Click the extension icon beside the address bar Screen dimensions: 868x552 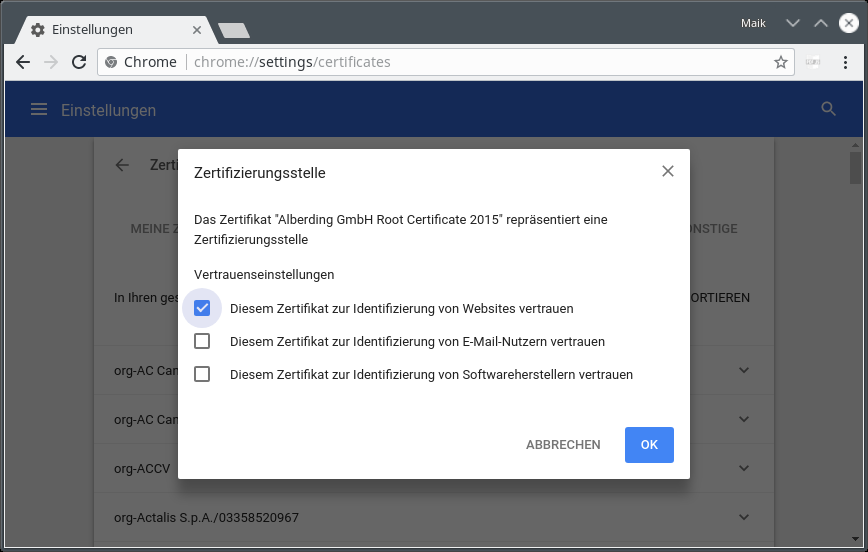click(x=814, y=62)
